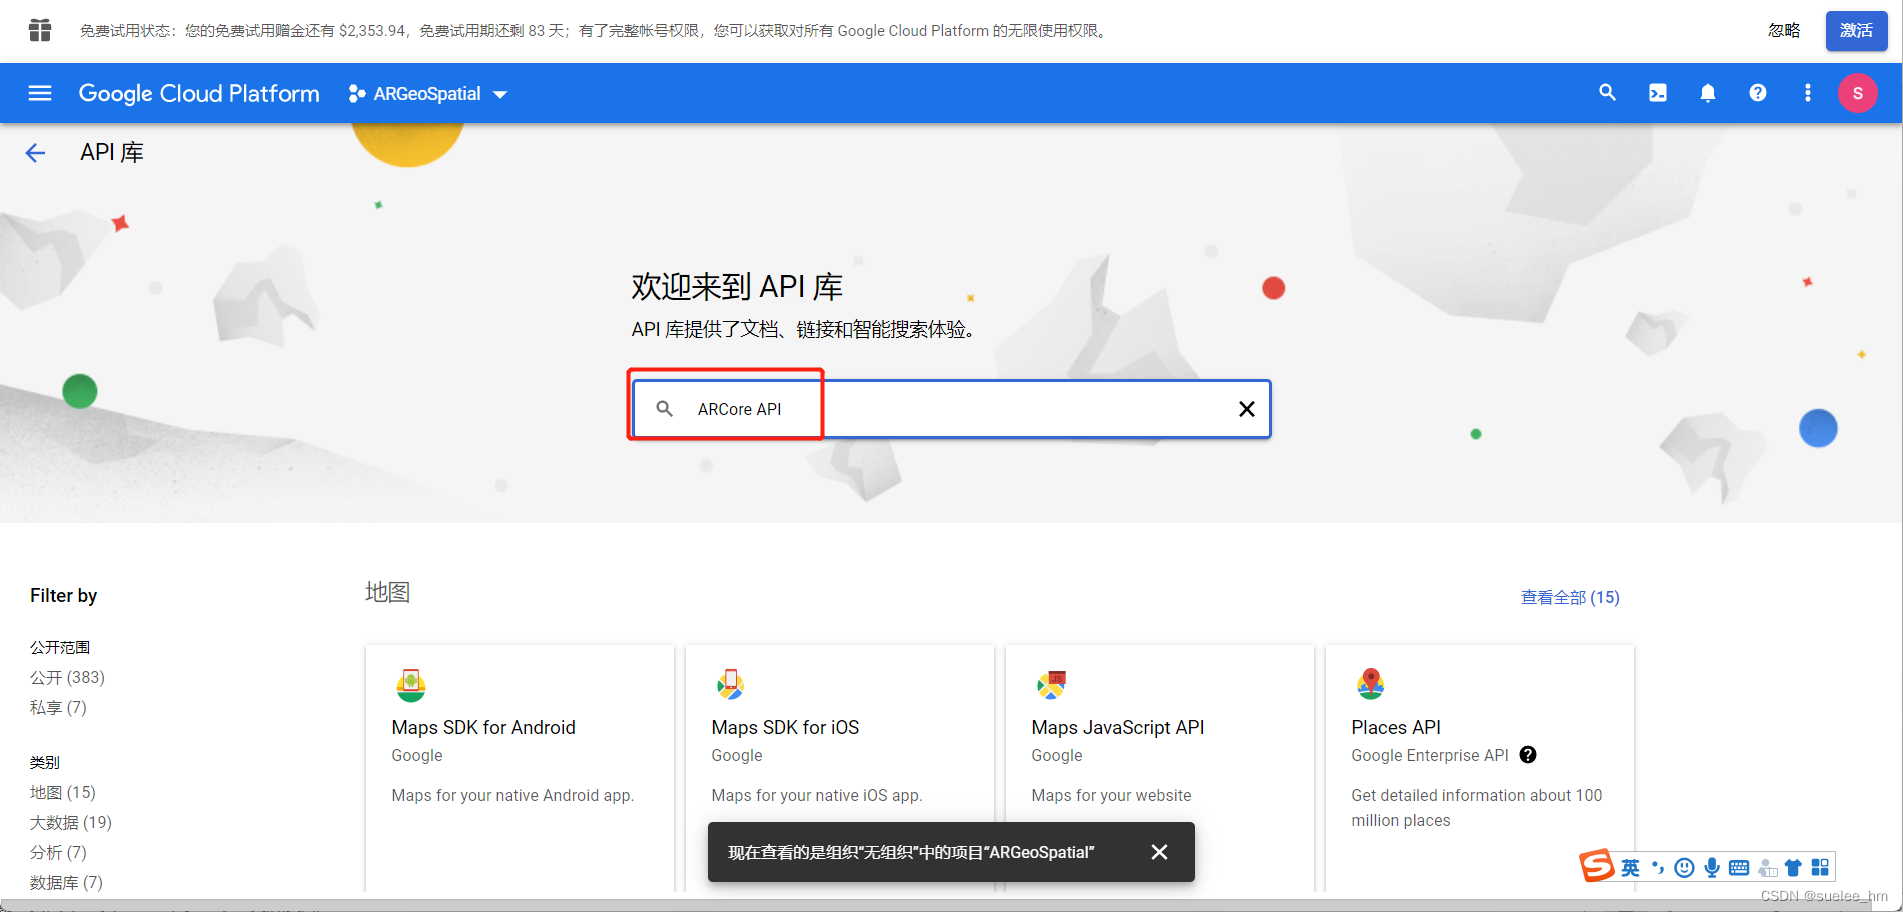Open the emoji smiley in IME bar
The image size is (1903, 912).
point(1684,867)
